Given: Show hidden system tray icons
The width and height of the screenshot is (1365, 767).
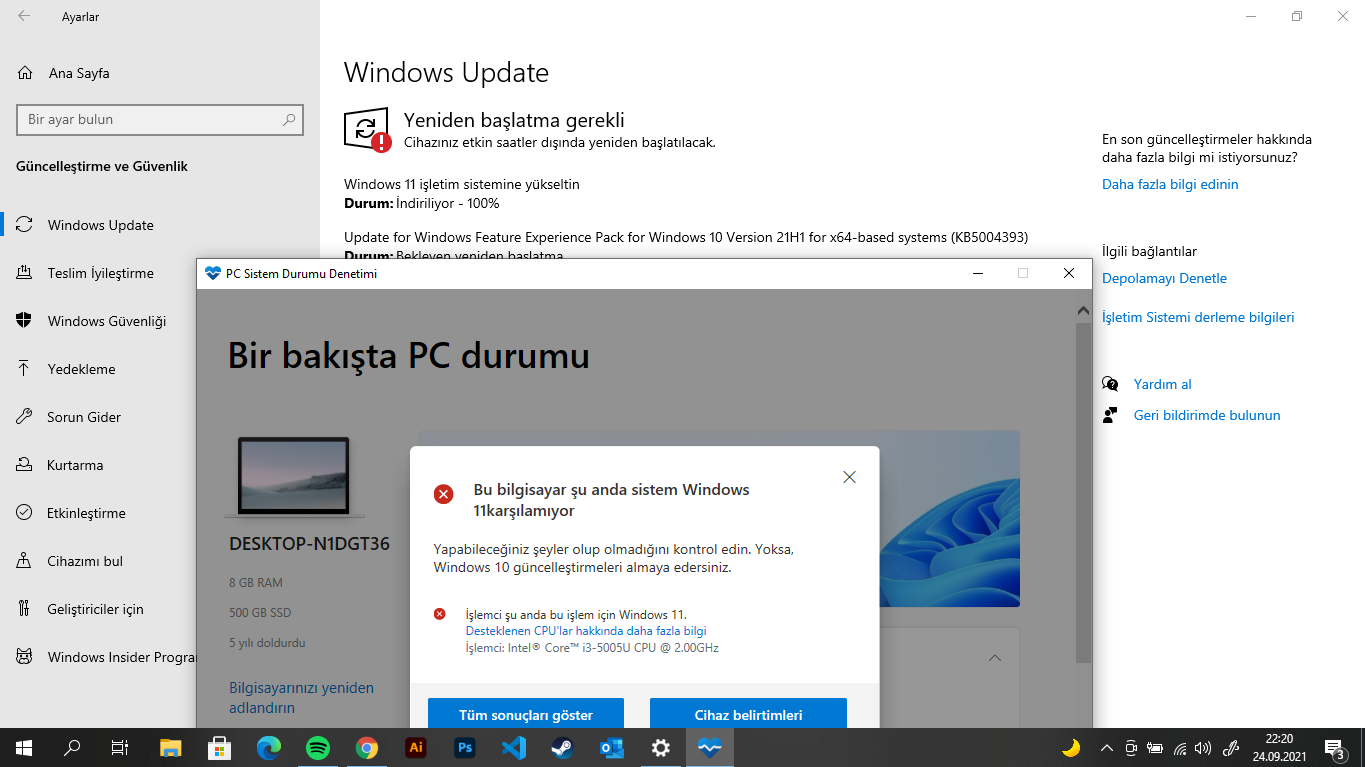Looking at the screenshot, I should (1107, 747).
